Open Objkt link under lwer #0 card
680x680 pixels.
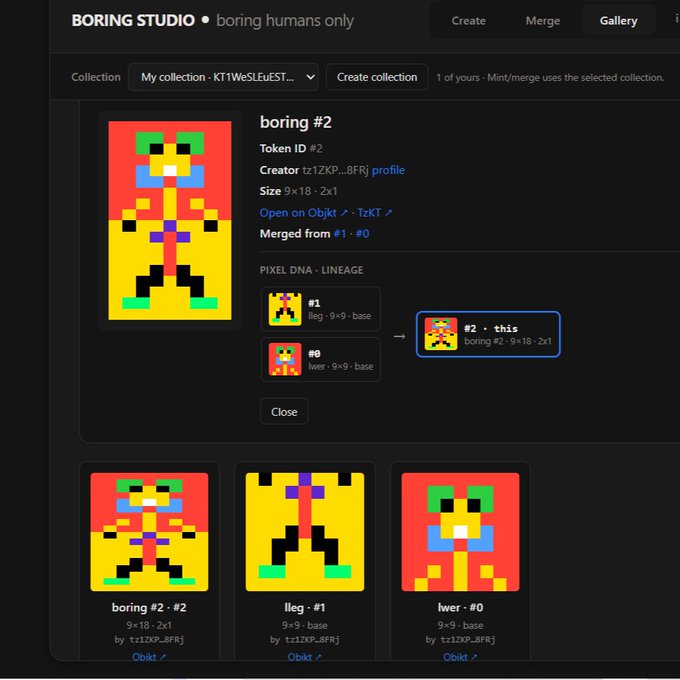(460, 657)
